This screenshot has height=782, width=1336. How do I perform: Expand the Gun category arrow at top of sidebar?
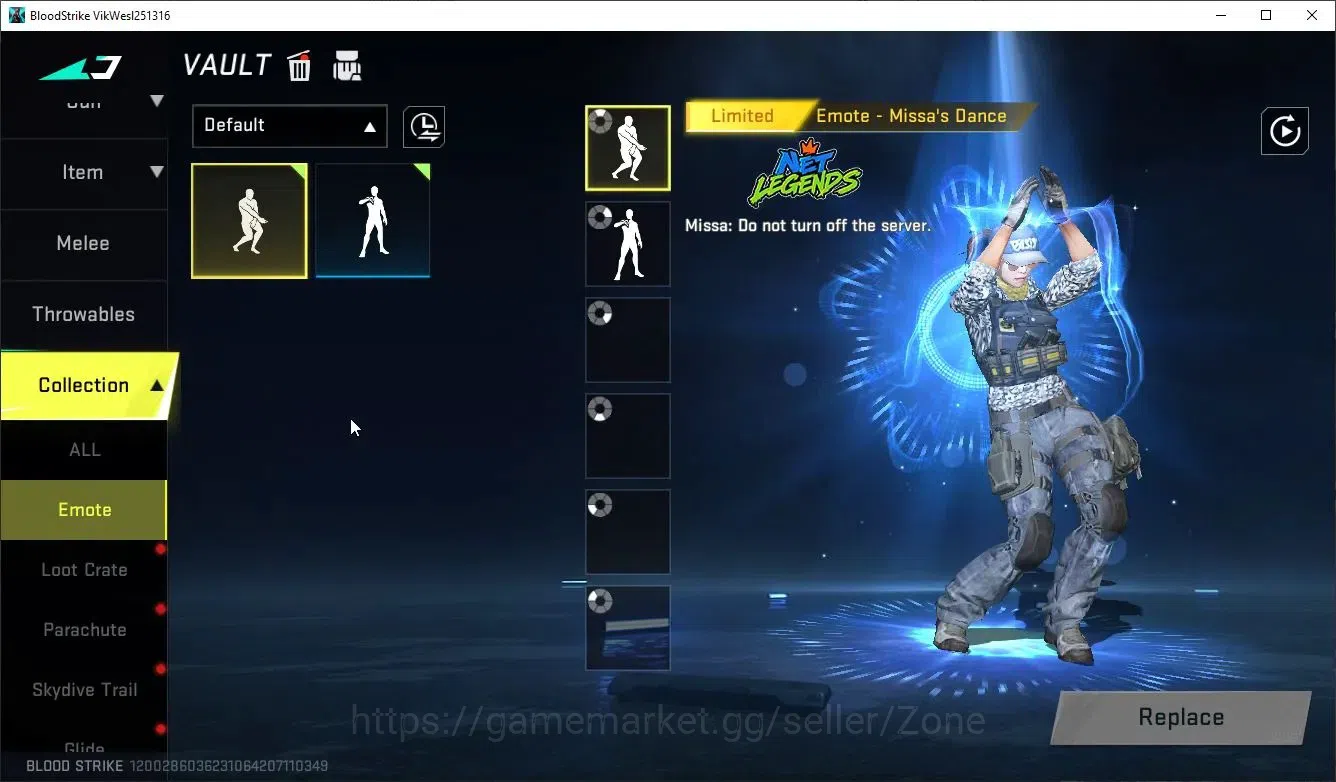157,100
